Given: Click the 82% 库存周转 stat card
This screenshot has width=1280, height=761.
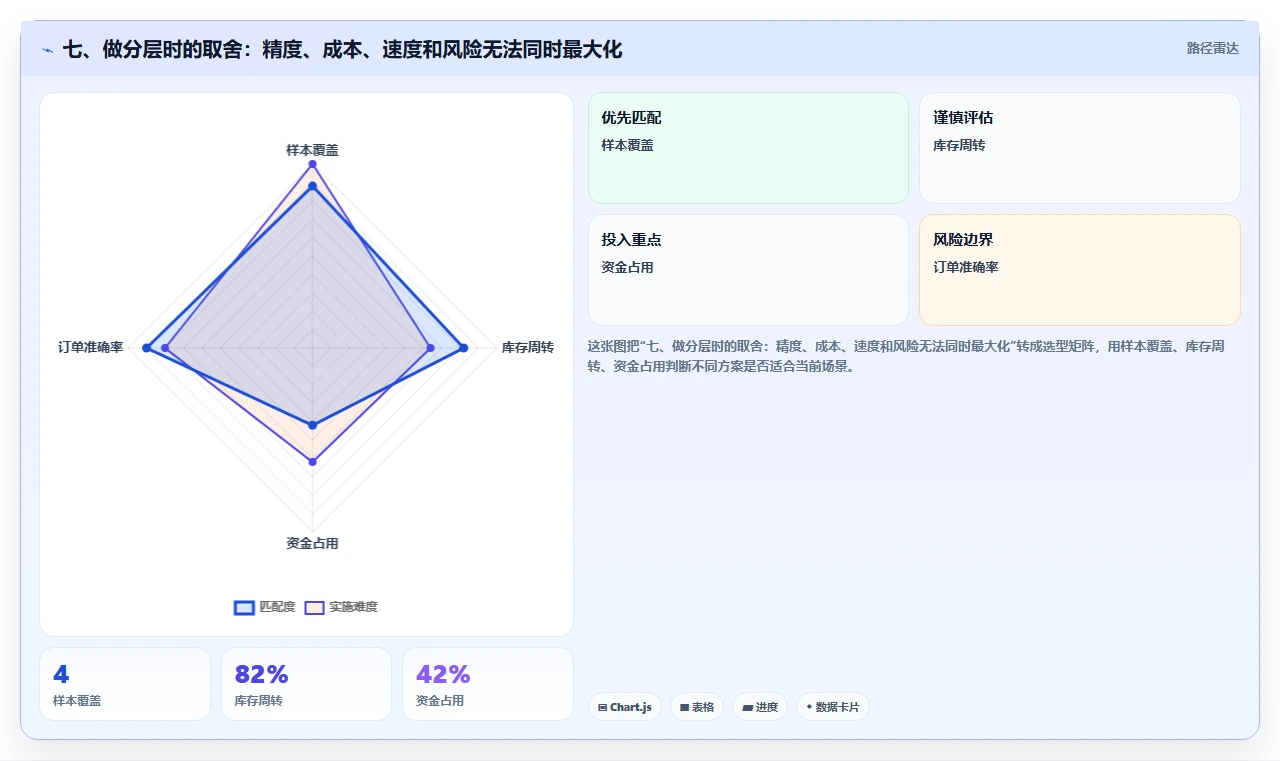Looking at the screenshot, I should point(306,684).
